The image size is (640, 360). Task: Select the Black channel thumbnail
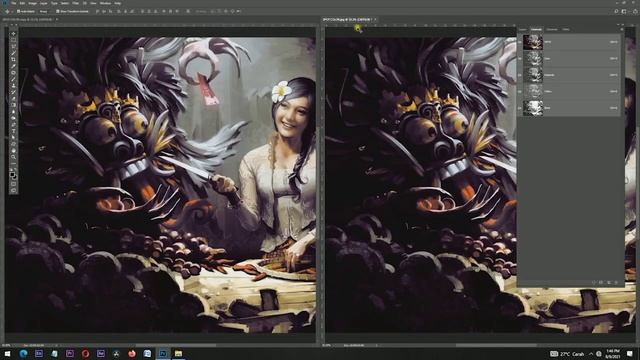(x=533, y=108)
